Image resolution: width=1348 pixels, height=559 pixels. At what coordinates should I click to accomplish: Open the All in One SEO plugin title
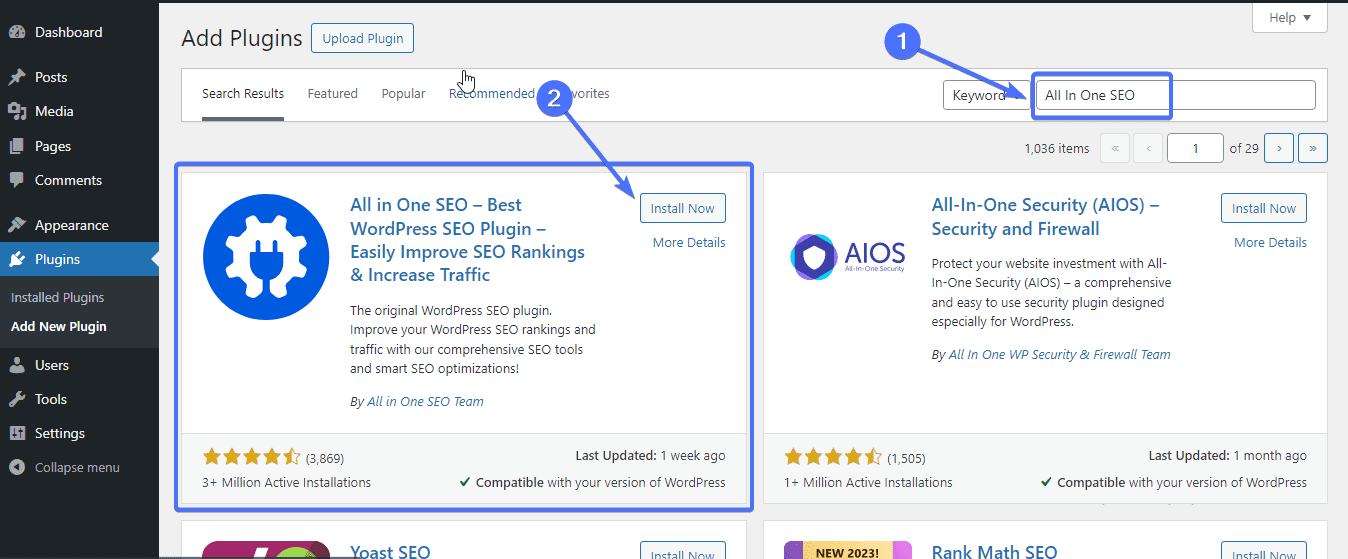point(468,240)
